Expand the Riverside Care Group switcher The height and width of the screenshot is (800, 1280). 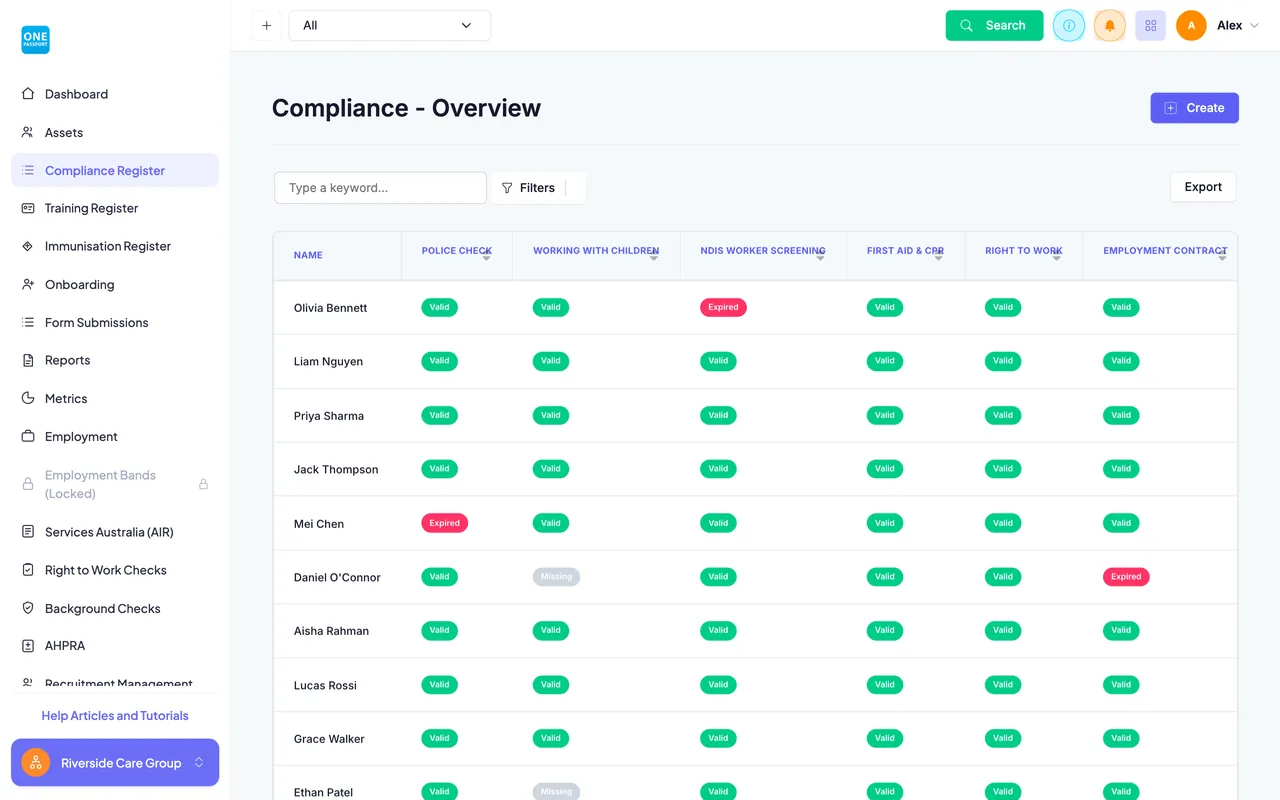tap(199, 763)
